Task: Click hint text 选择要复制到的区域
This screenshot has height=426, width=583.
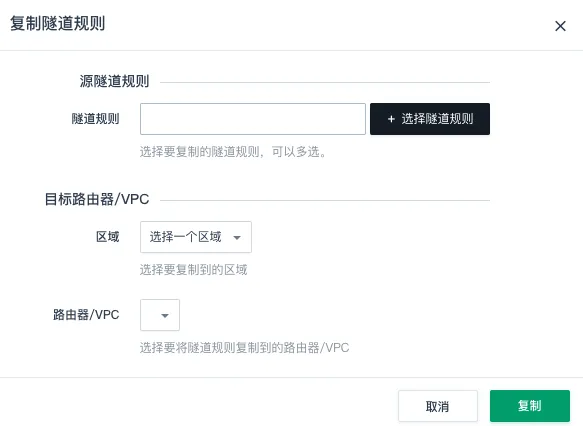Action: point(193,270)
